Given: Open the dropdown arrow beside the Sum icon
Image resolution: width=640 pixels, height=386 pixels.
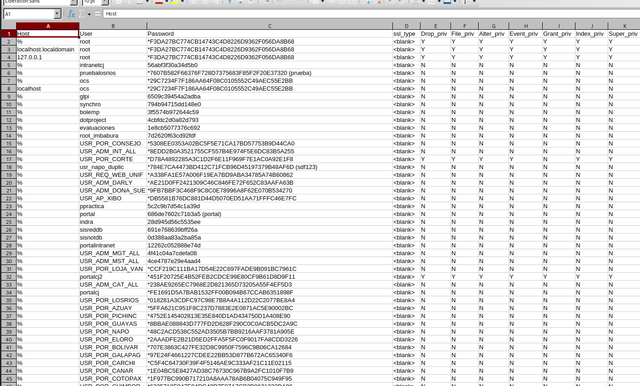Looking at the screenshot, I should 89,14.
